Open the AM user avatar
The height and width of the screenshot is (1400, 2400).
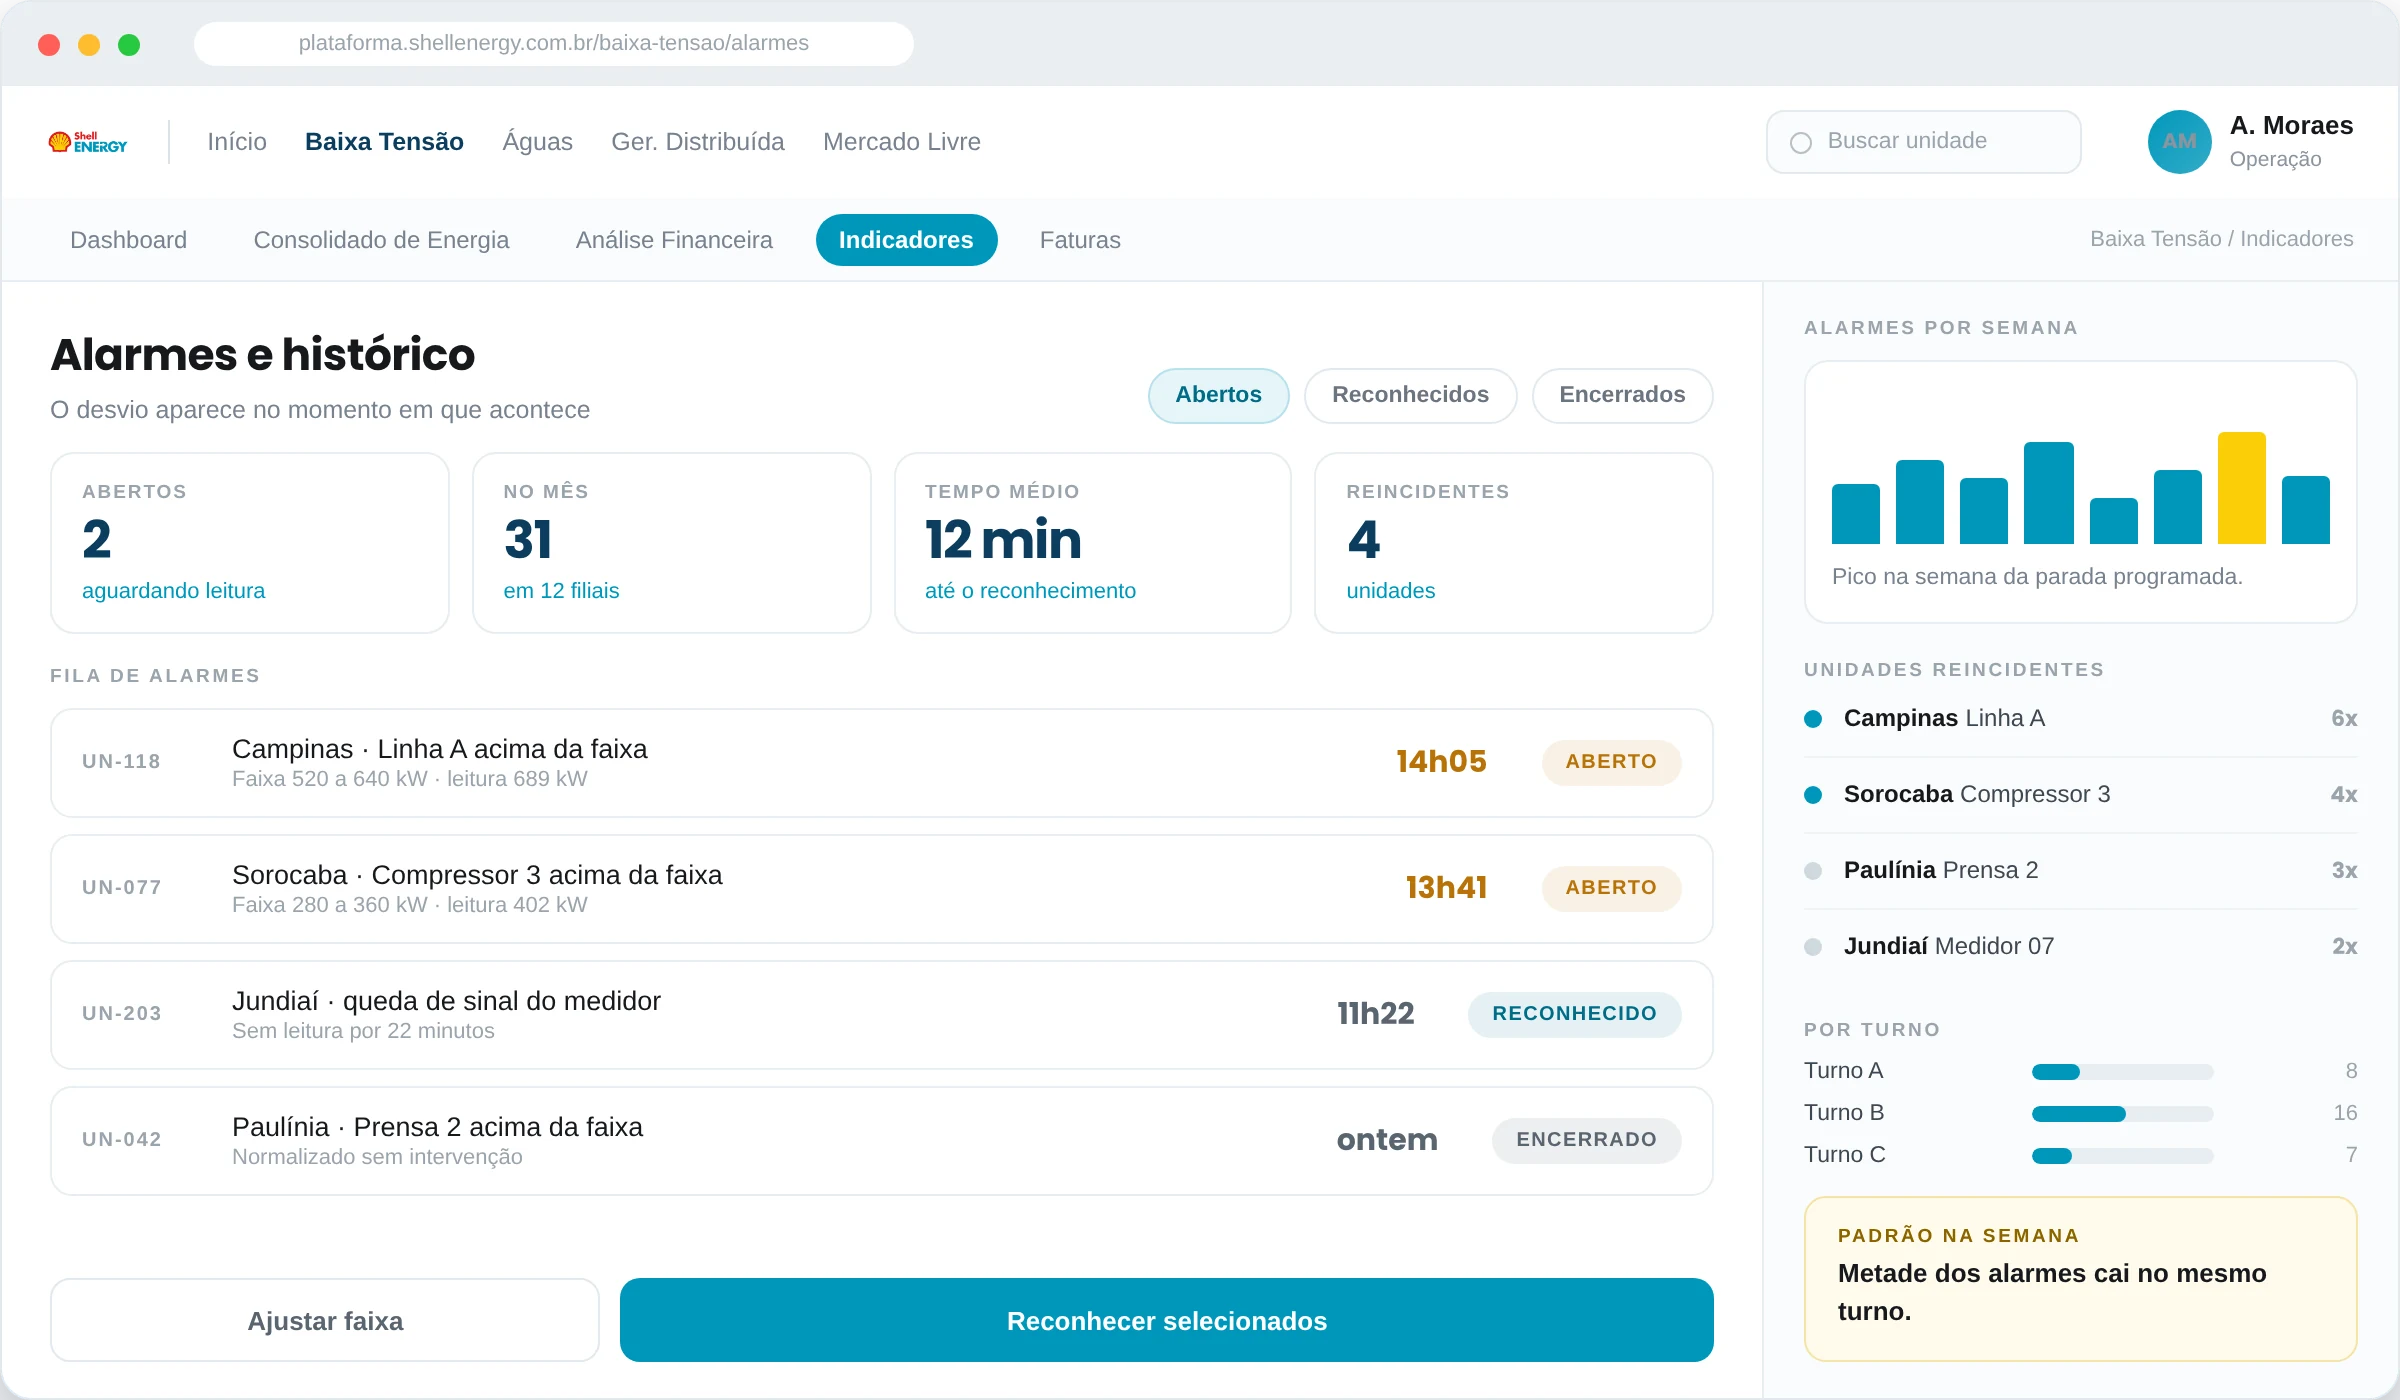tap(2179, 142)
